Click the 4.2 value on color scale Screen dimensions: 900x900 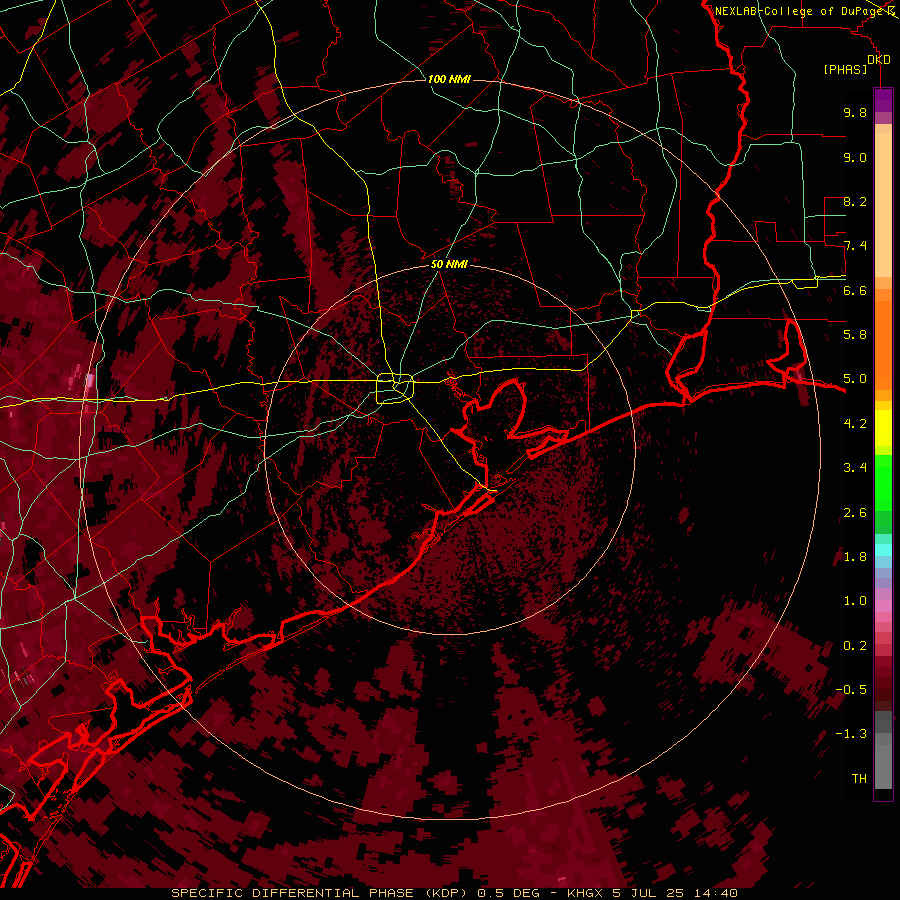(x=855, y=424)
